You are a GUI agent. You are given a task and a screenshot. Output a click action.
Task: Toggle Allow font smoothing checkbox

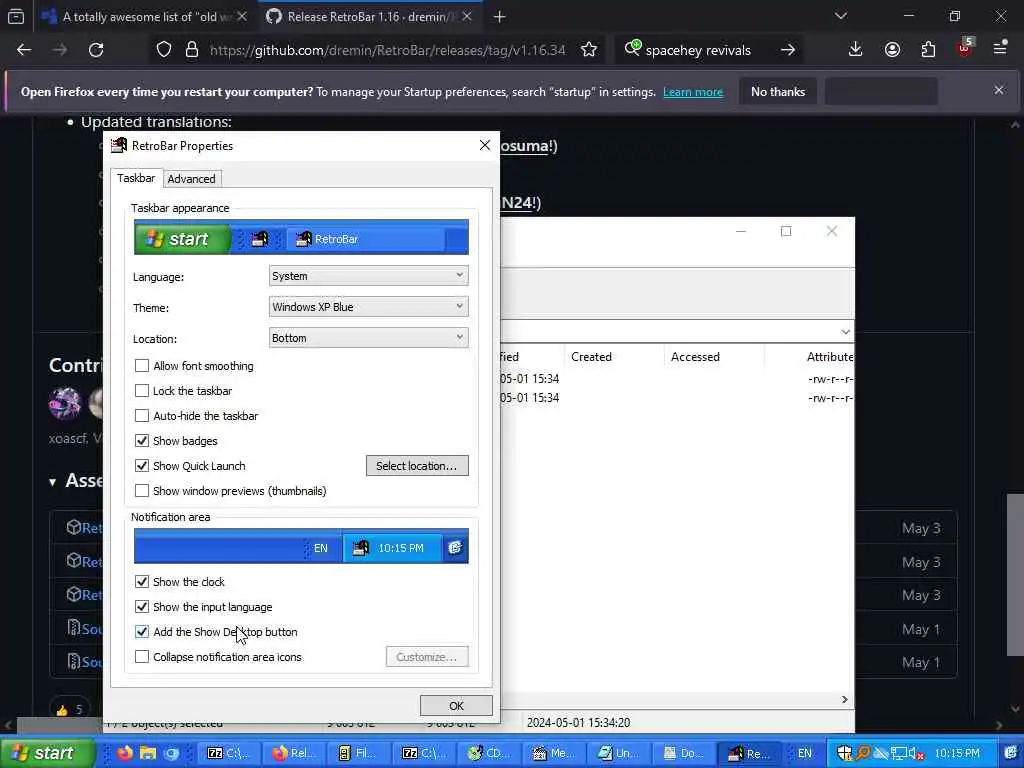coord(142,366)
